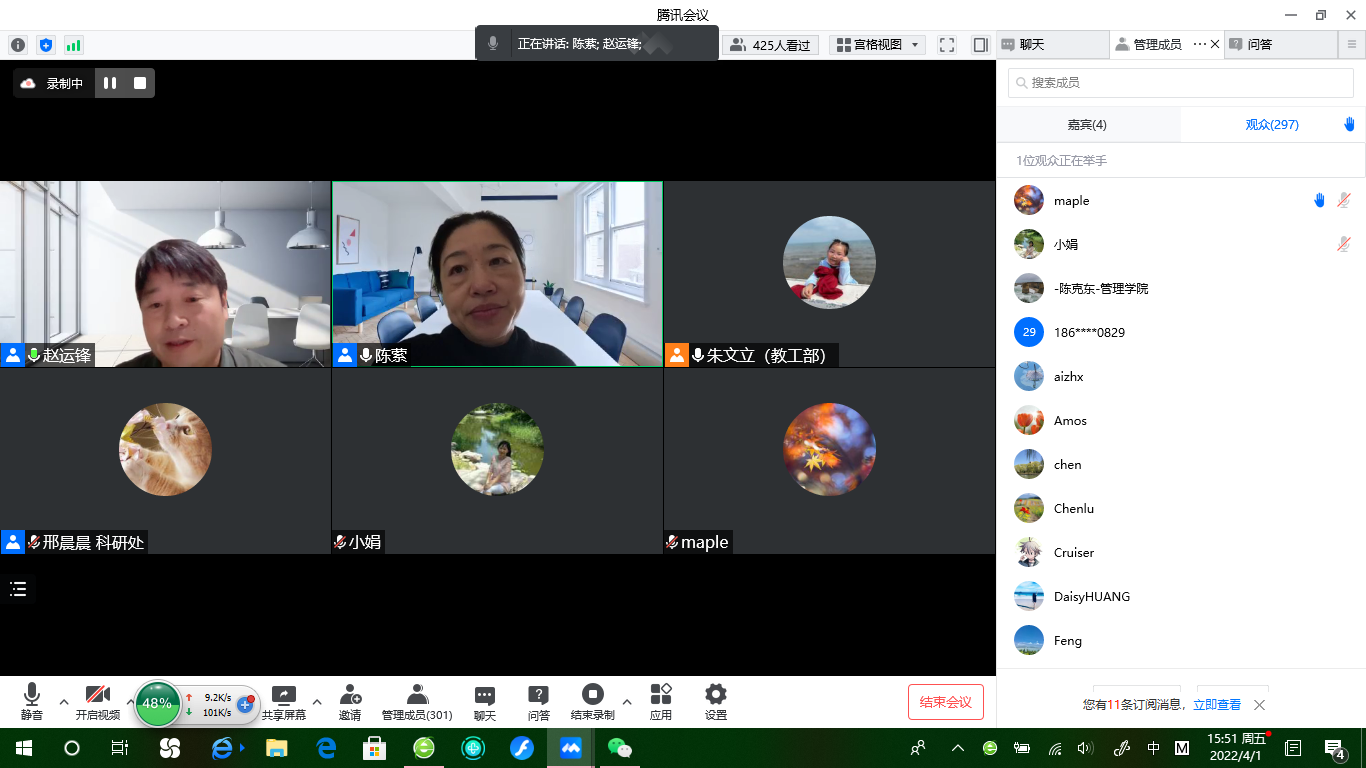This screenshot has height=768, width=1366.
Task: Open the apps (应用) icon
Action: click(661, 695)
